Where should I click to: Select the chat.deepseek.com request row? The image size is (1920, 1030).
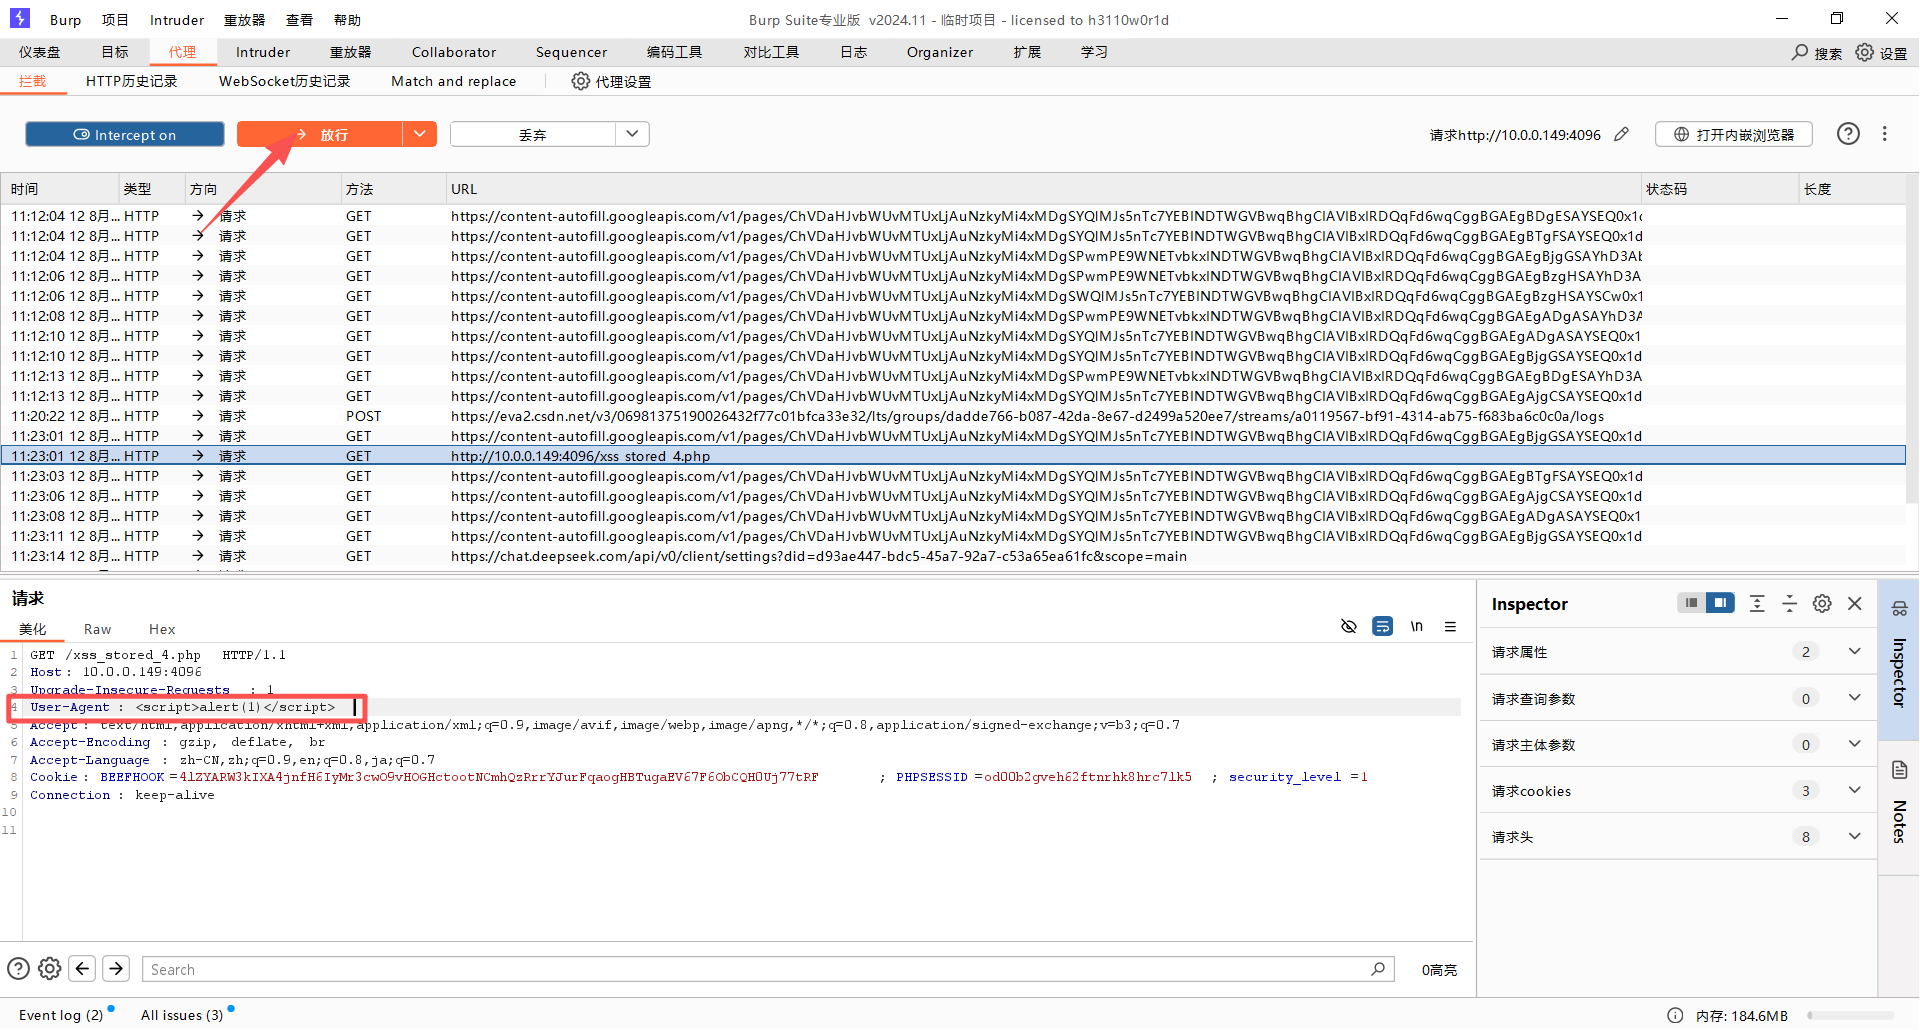tap(953, 556)
